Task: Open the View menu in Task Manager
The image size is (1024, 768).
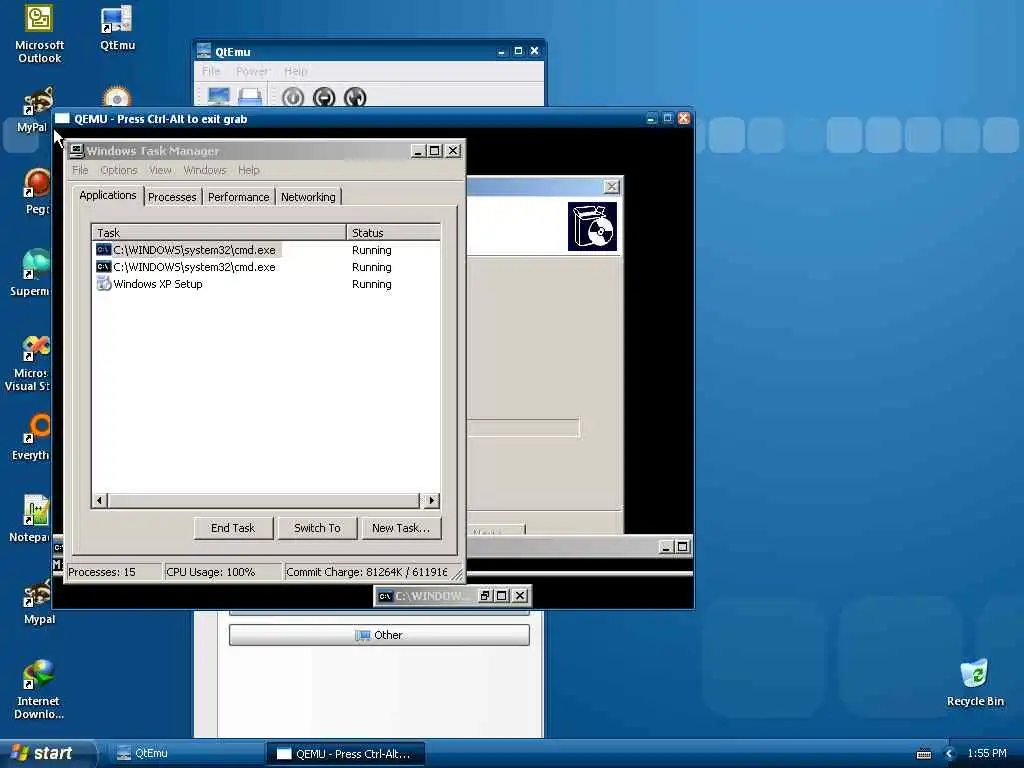Action: click(160, 170)
